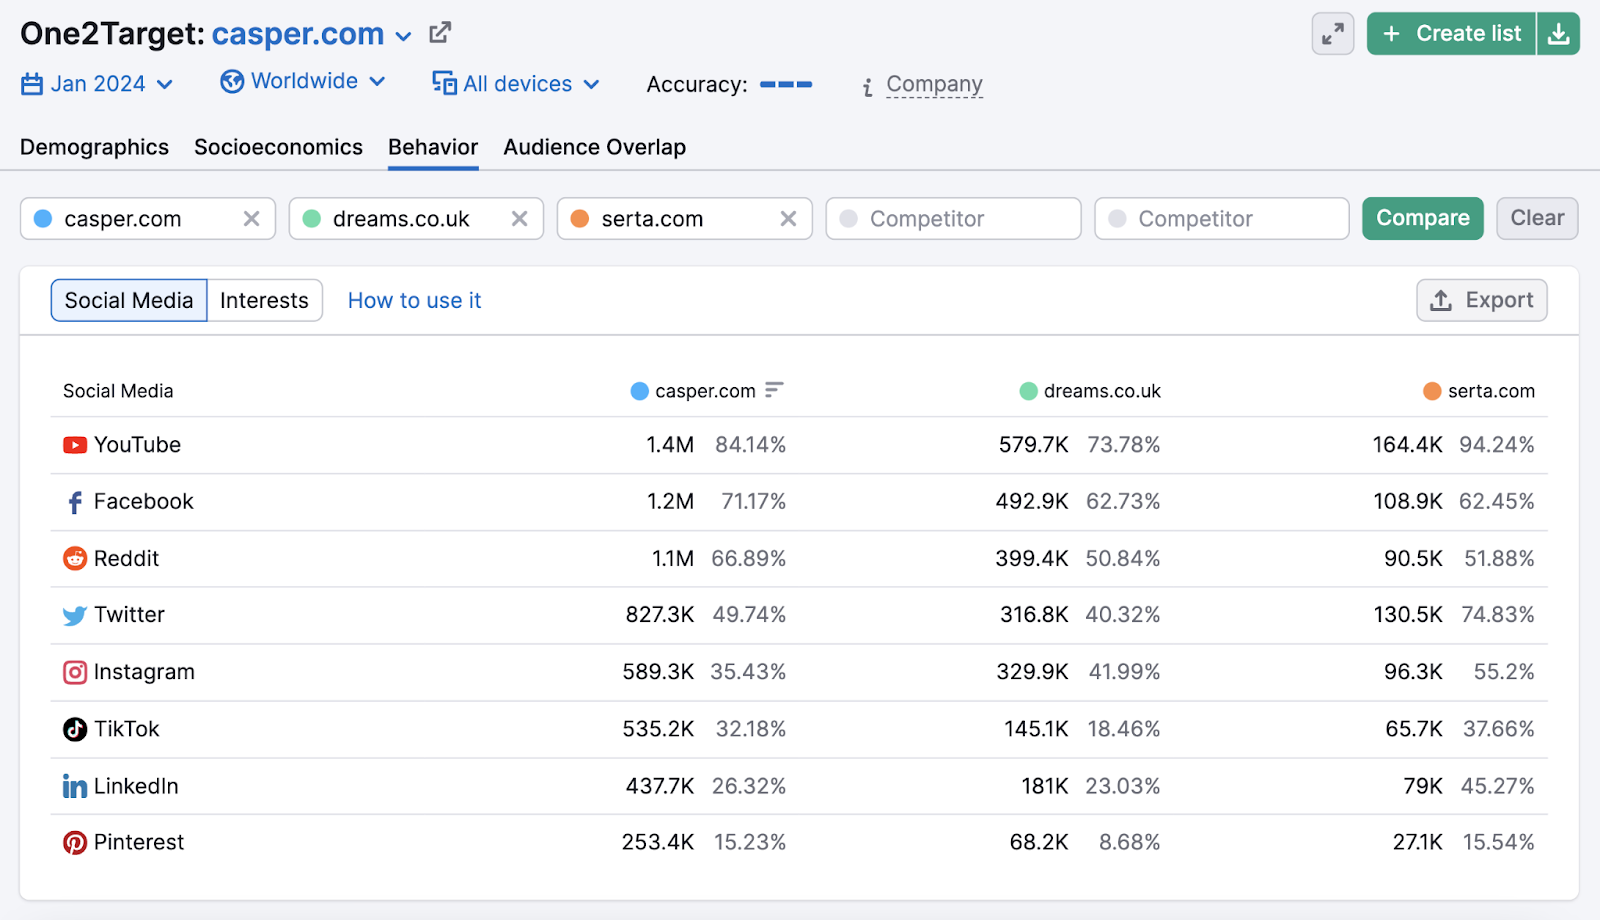Viewport: 1600px width, 920px height.
Task: Open the How to use it link
Action: click(x=414, y=300)
